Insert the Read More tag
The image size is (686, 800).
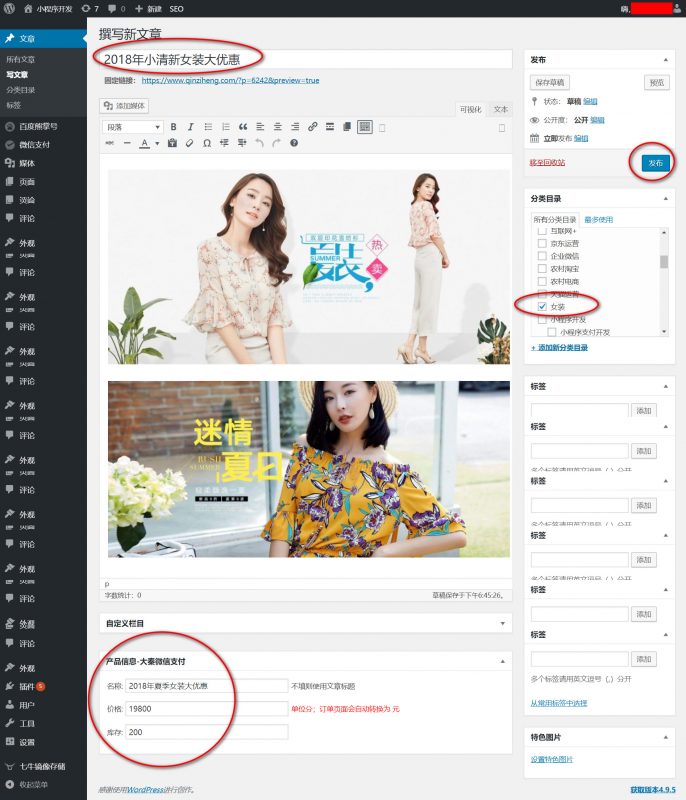(x=330, y=127)
